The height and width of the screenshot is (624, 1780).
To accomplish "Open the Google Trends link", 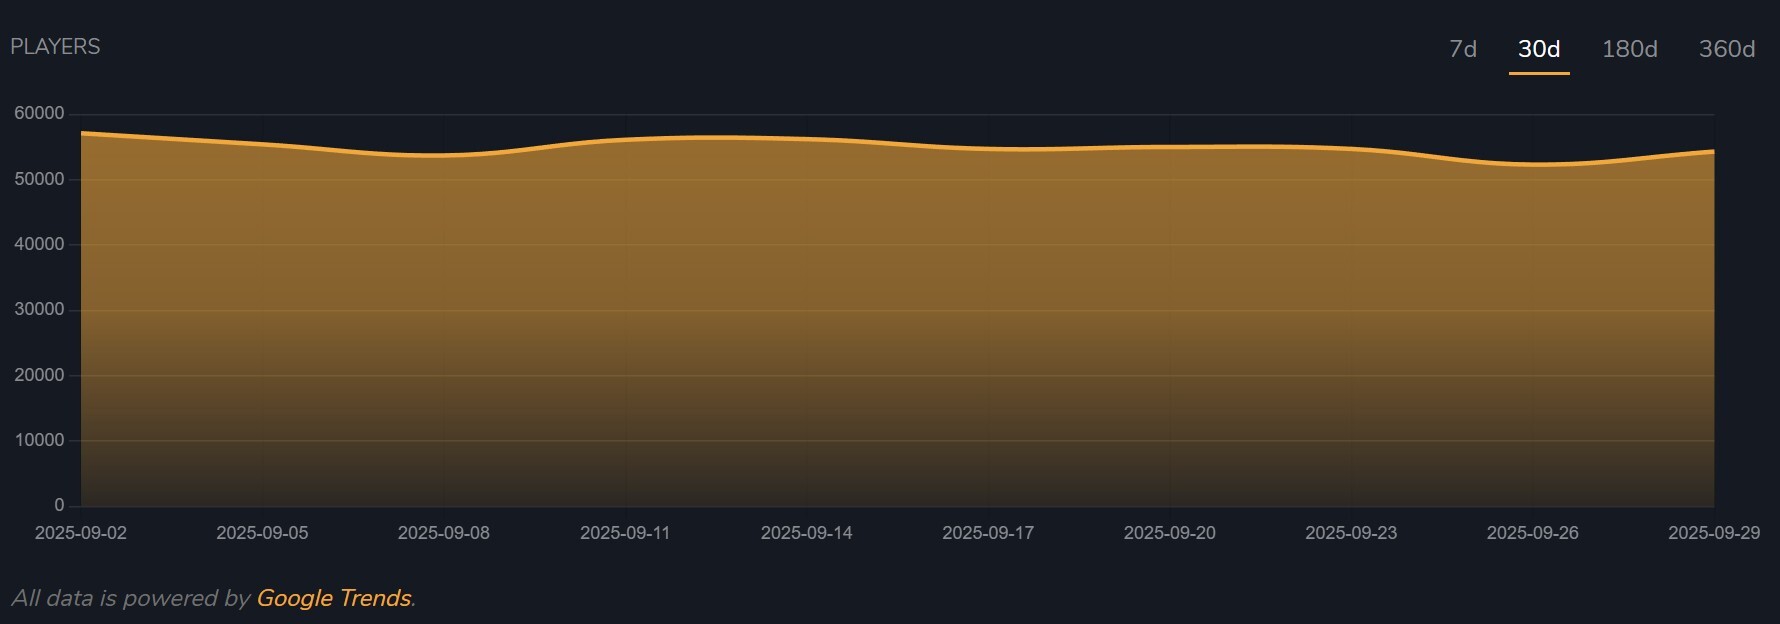I will coord(334,598).
